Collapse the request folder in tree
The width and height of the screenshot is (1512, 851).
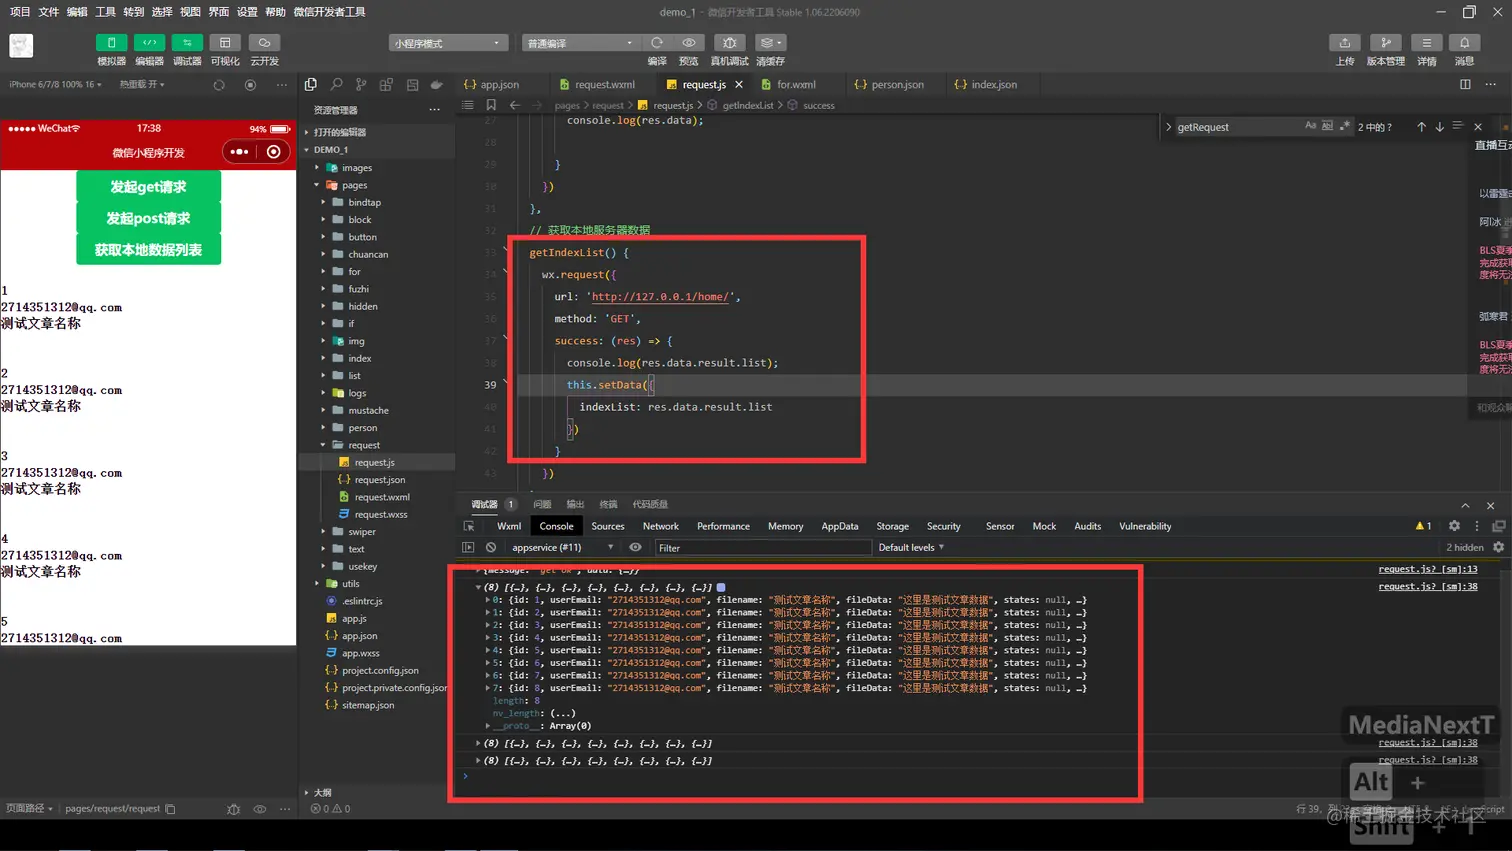[x=324, y=445]
